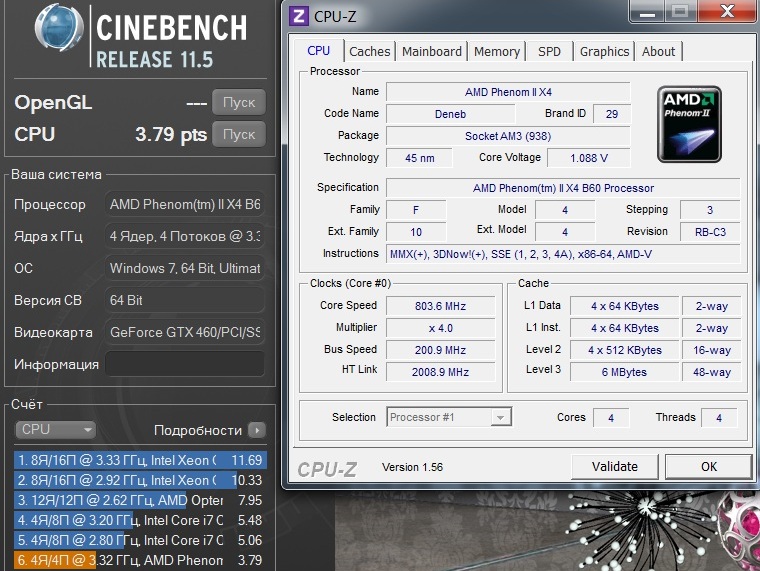Click the Name value AMD Phenom II X4

pyautogui.click(x=508, y=92)
